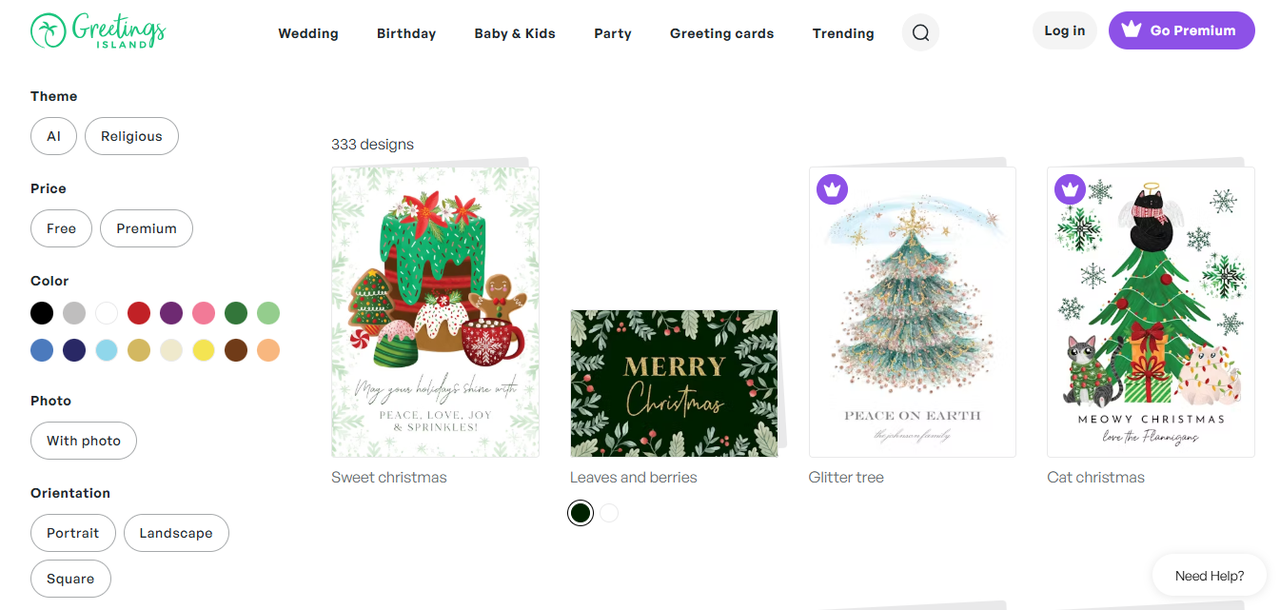Select the navy blue color filter dot

[74, 350]
